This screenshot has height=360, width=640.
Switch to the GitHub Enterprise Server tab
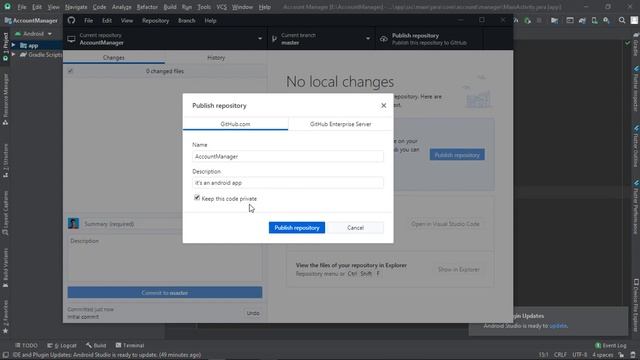340,124
